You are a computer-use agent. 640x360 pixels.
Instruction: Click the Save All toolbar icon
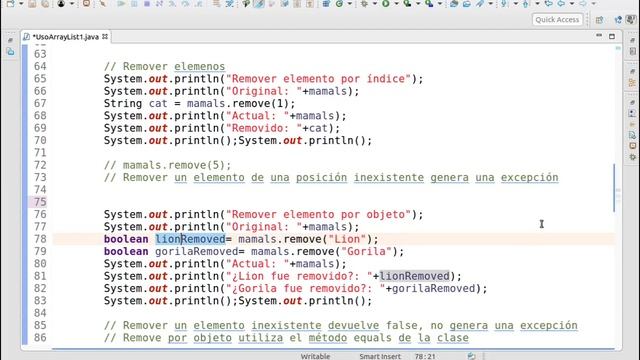[45, 4]
